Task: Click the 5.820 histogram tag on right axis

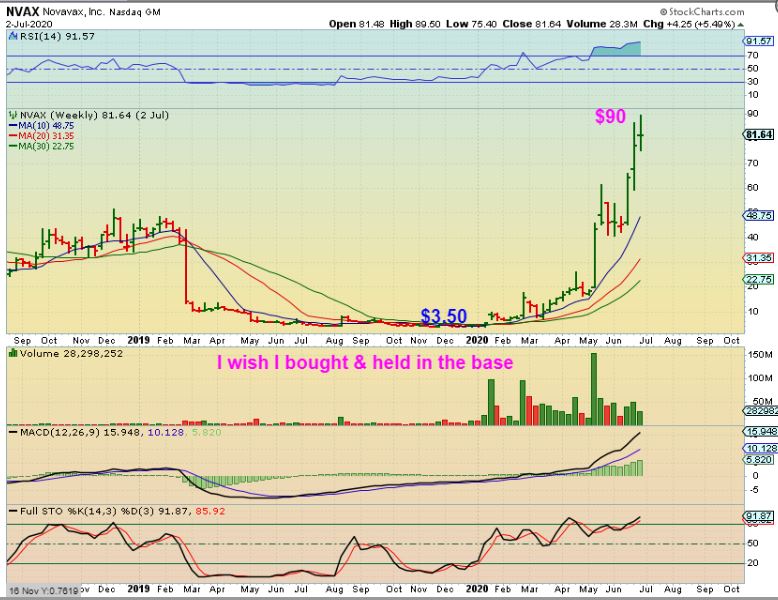Action: [x=759, y=460]
